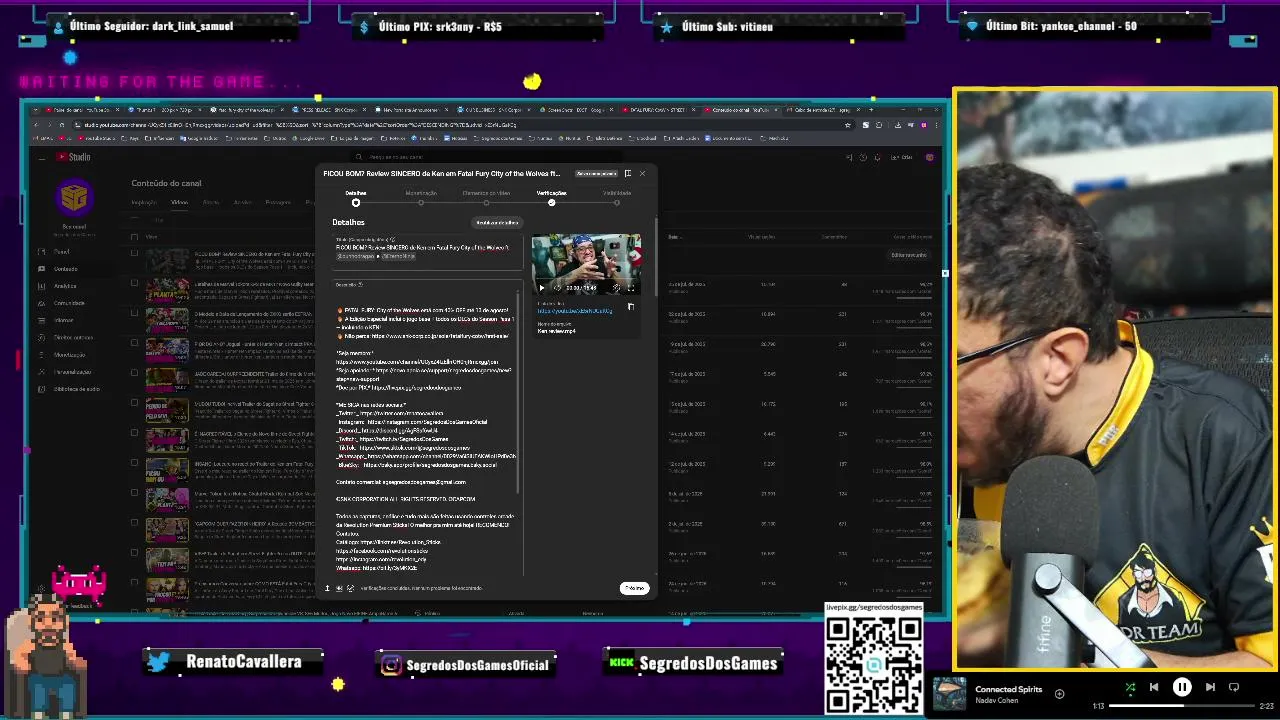Screen dimensions: 1280x720
Task: Go to the Elementos do vídeo step
Action: coord(486,197)
